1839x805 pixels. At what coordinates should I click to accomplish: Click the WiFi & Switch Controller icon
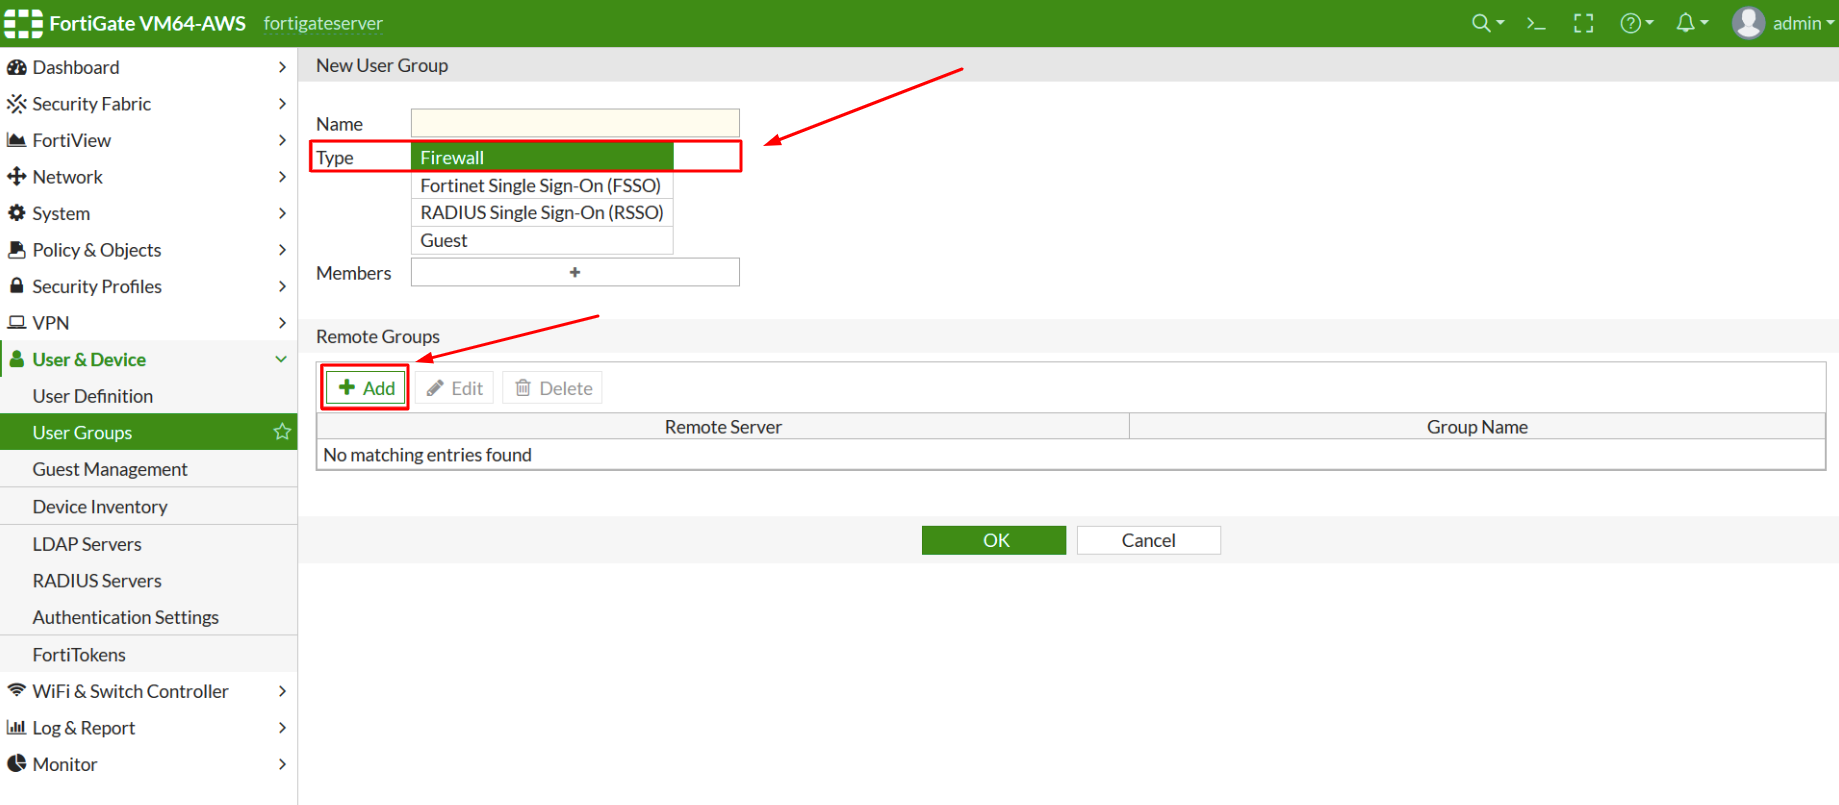click(x=16, y=691)
